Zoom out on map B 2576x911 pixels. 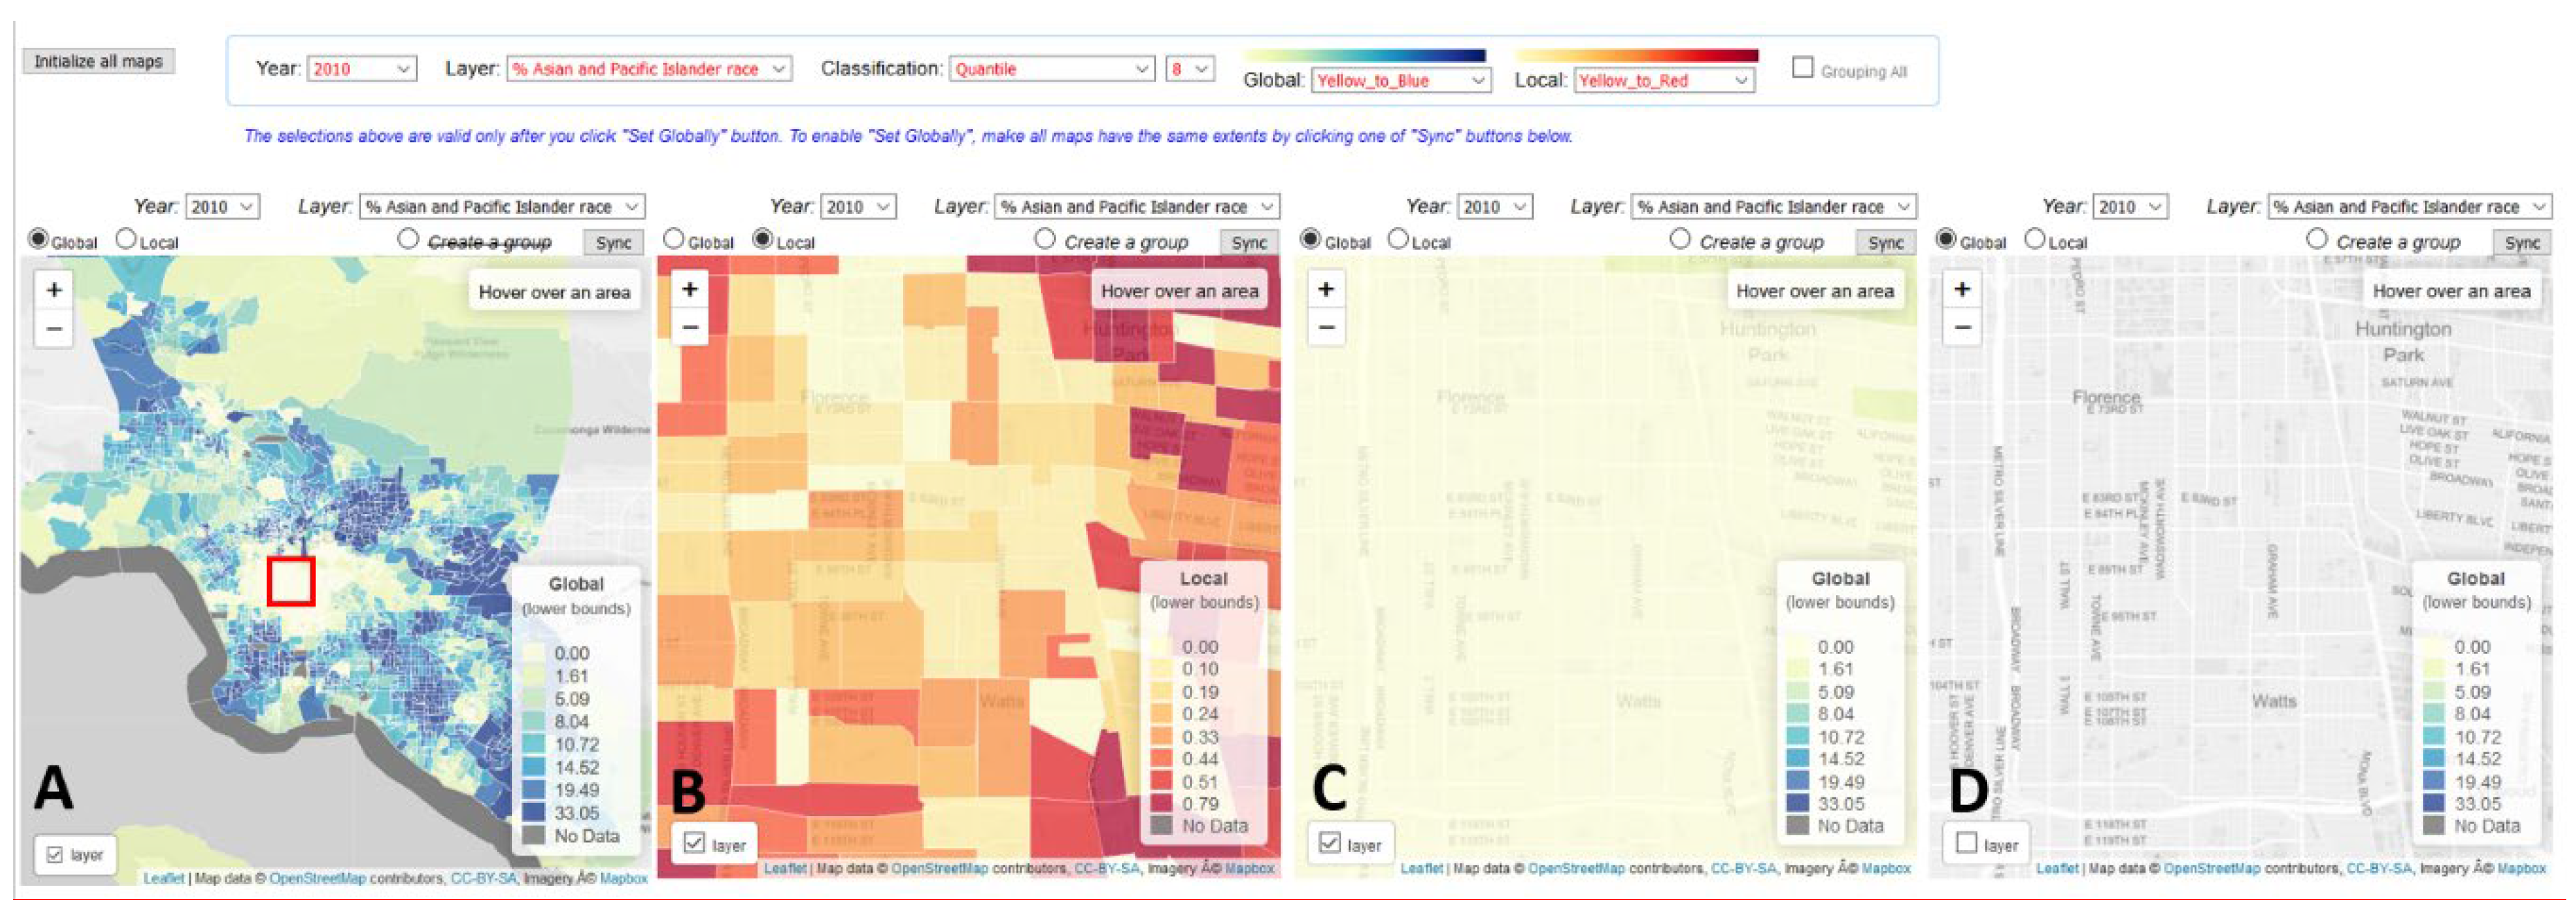coord(690,327)
